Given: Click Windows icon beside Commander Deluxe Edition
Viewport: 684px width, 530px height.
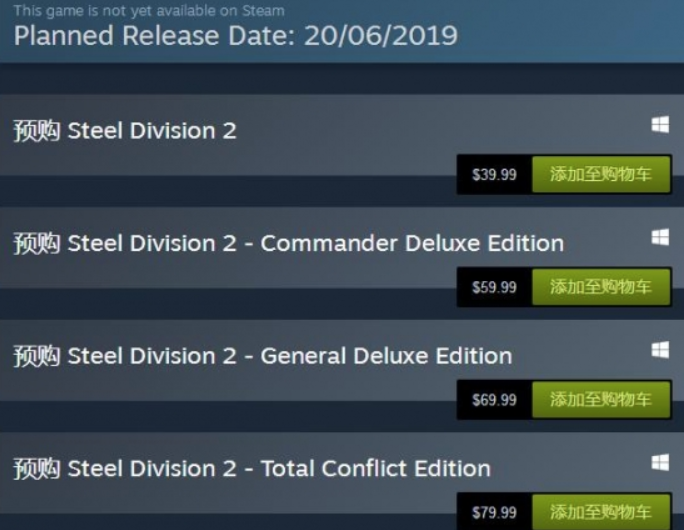Looking at the screenshot, I should (x=660, y=237).
